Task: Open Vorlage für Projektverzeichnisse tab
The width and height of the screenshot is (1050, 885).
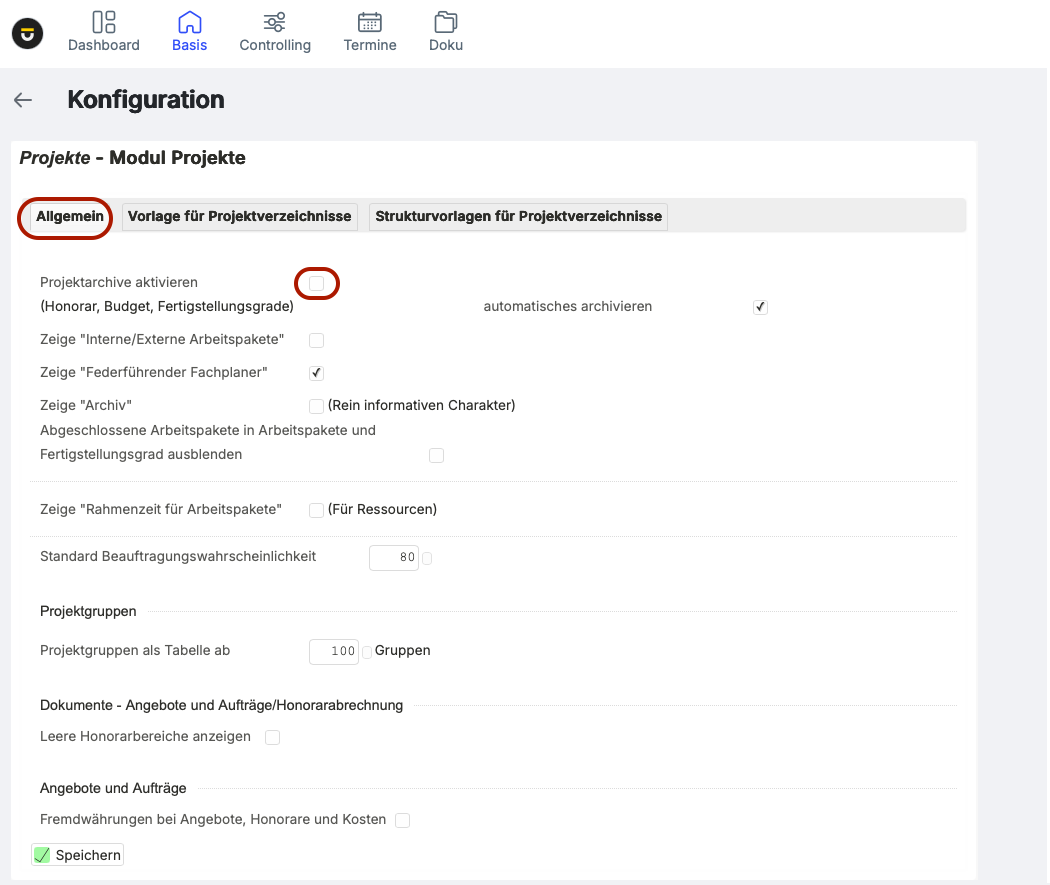Action: tap(240, 216)
